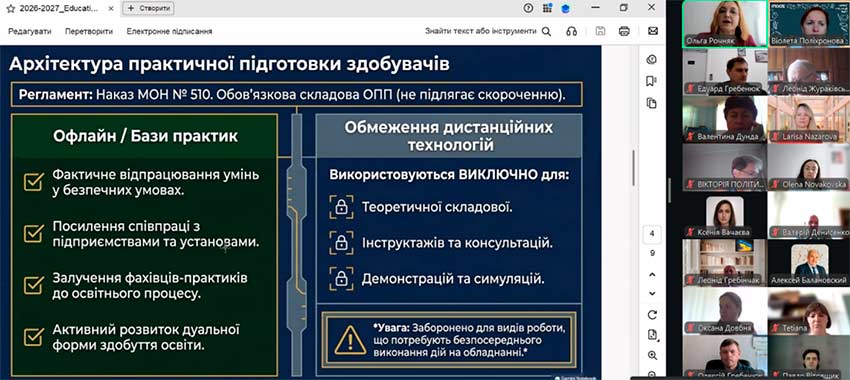The width and height of the screenshot is (850, 380).
Task: Click the 'Знайти текст або інструменти' search field
Action: coord(480,31)
